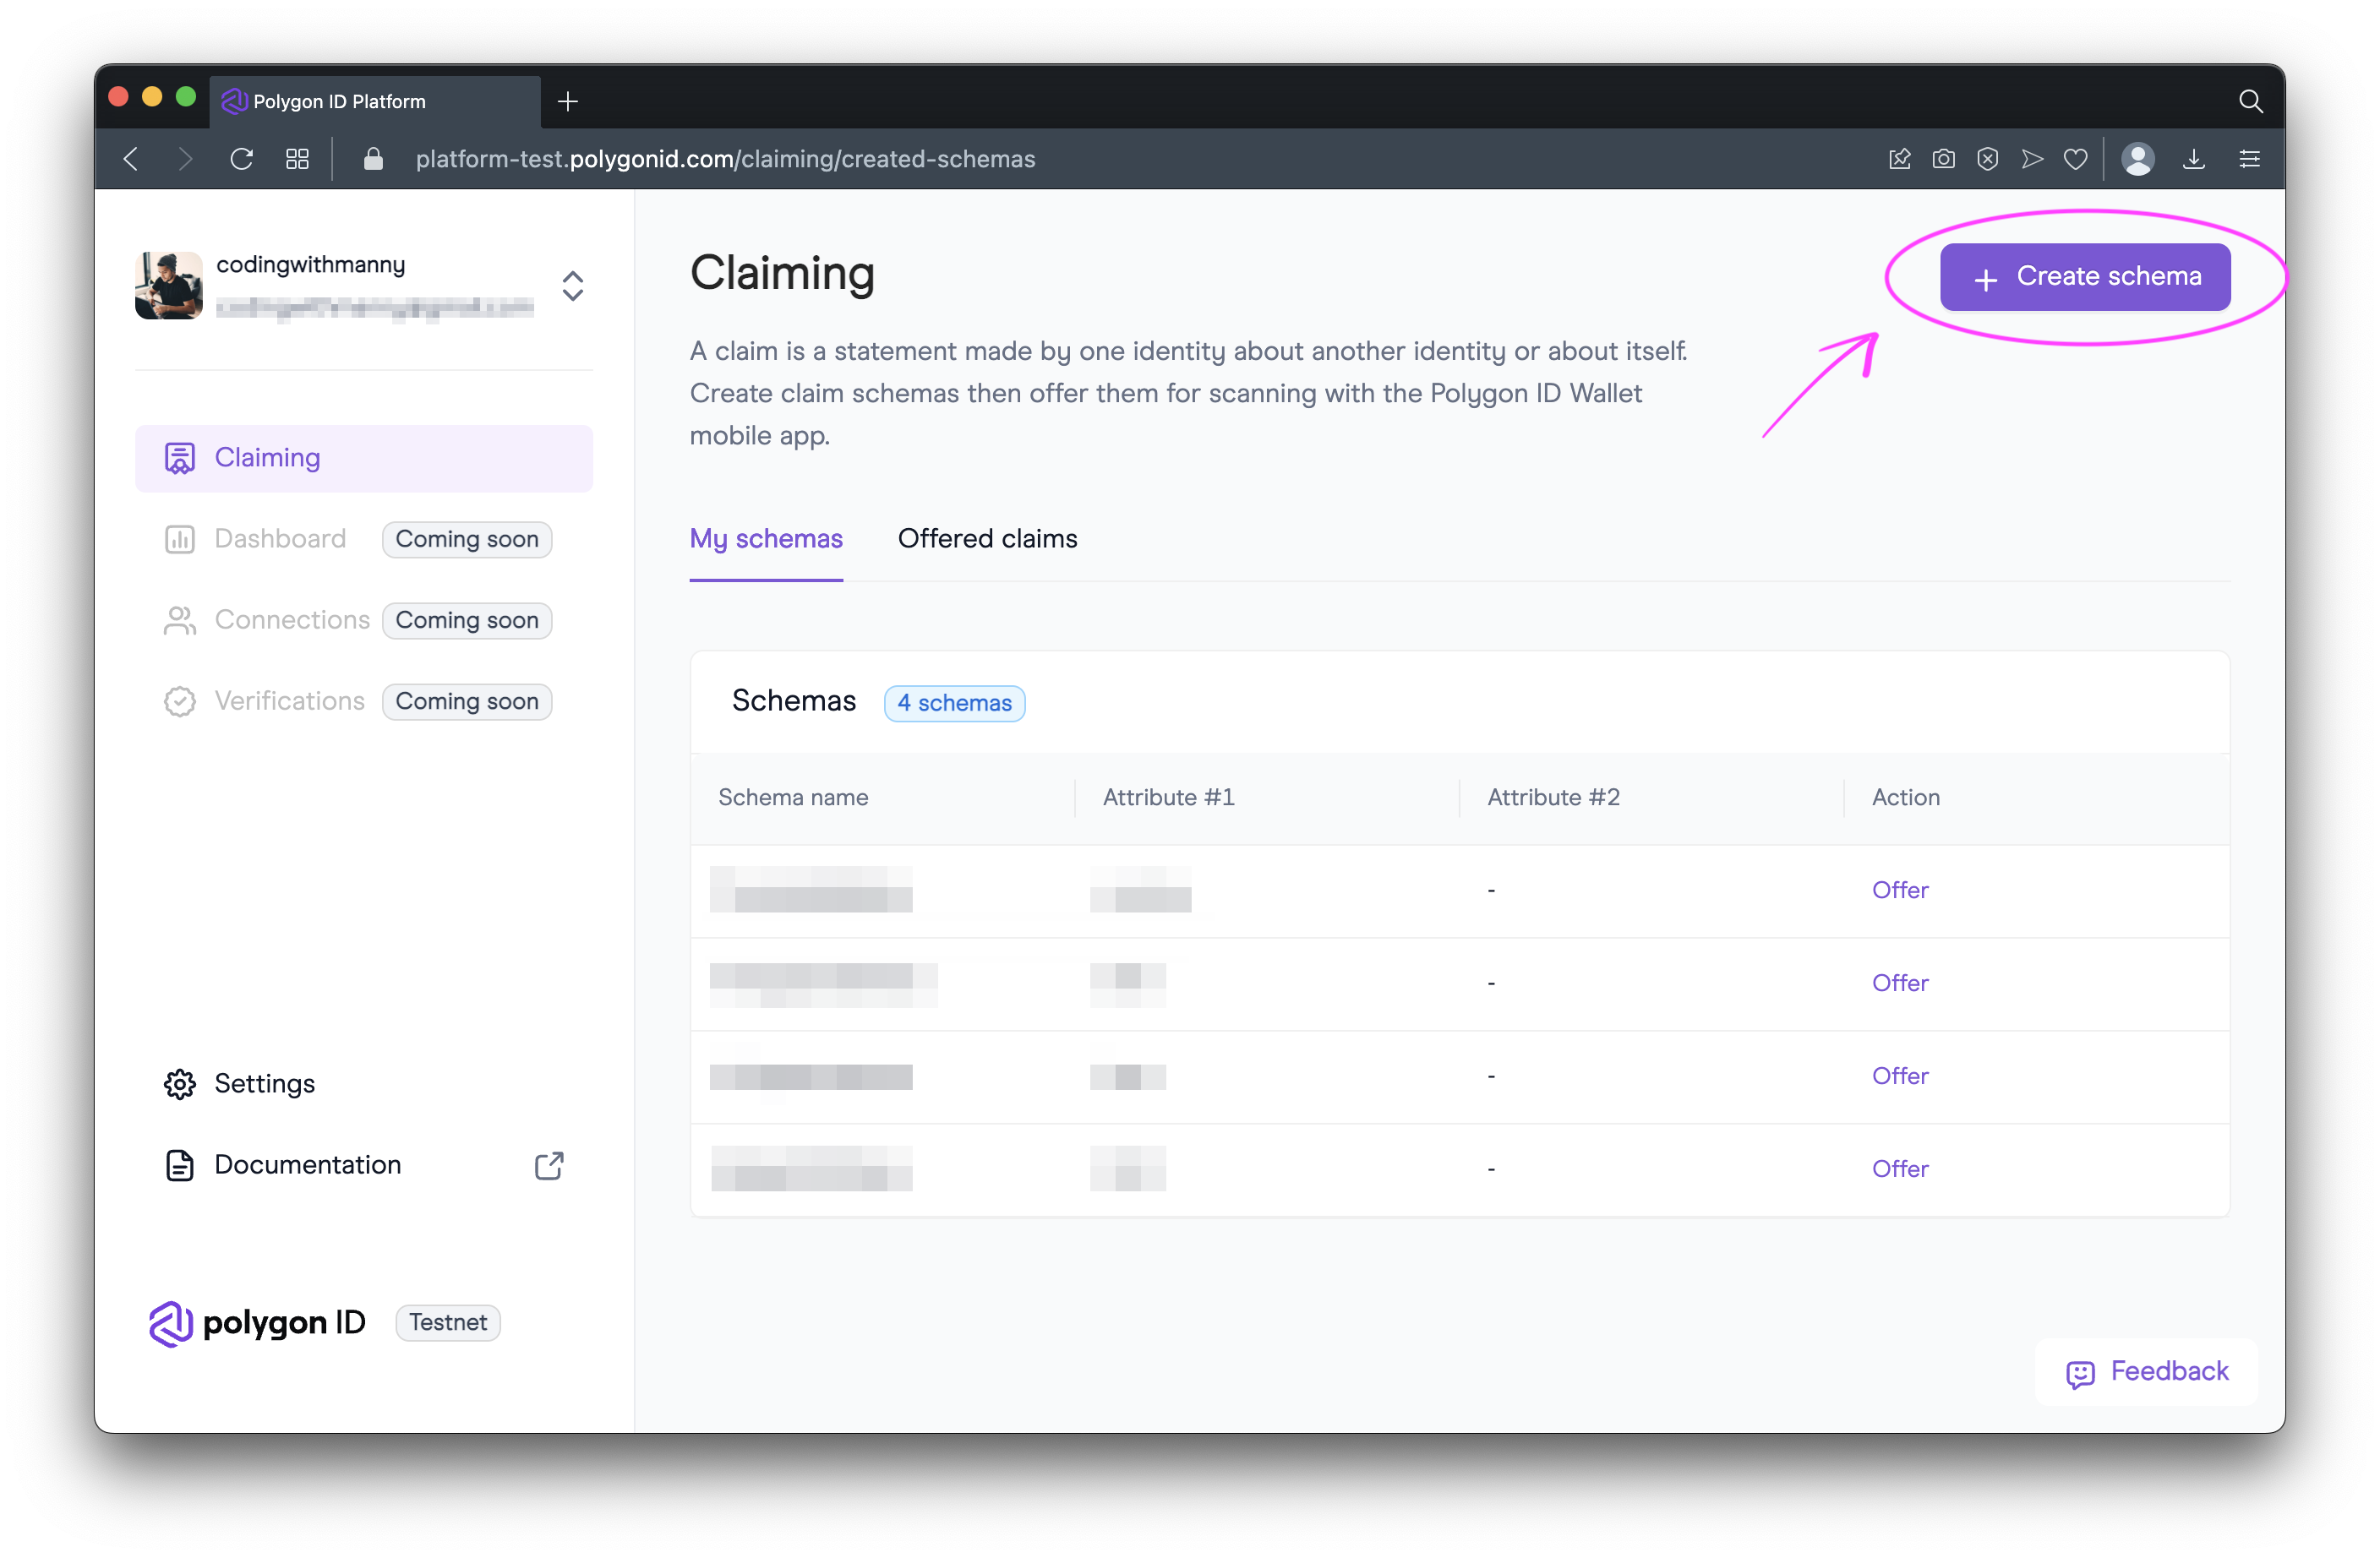Click the Create schema button

click(x=2085, y=277)
